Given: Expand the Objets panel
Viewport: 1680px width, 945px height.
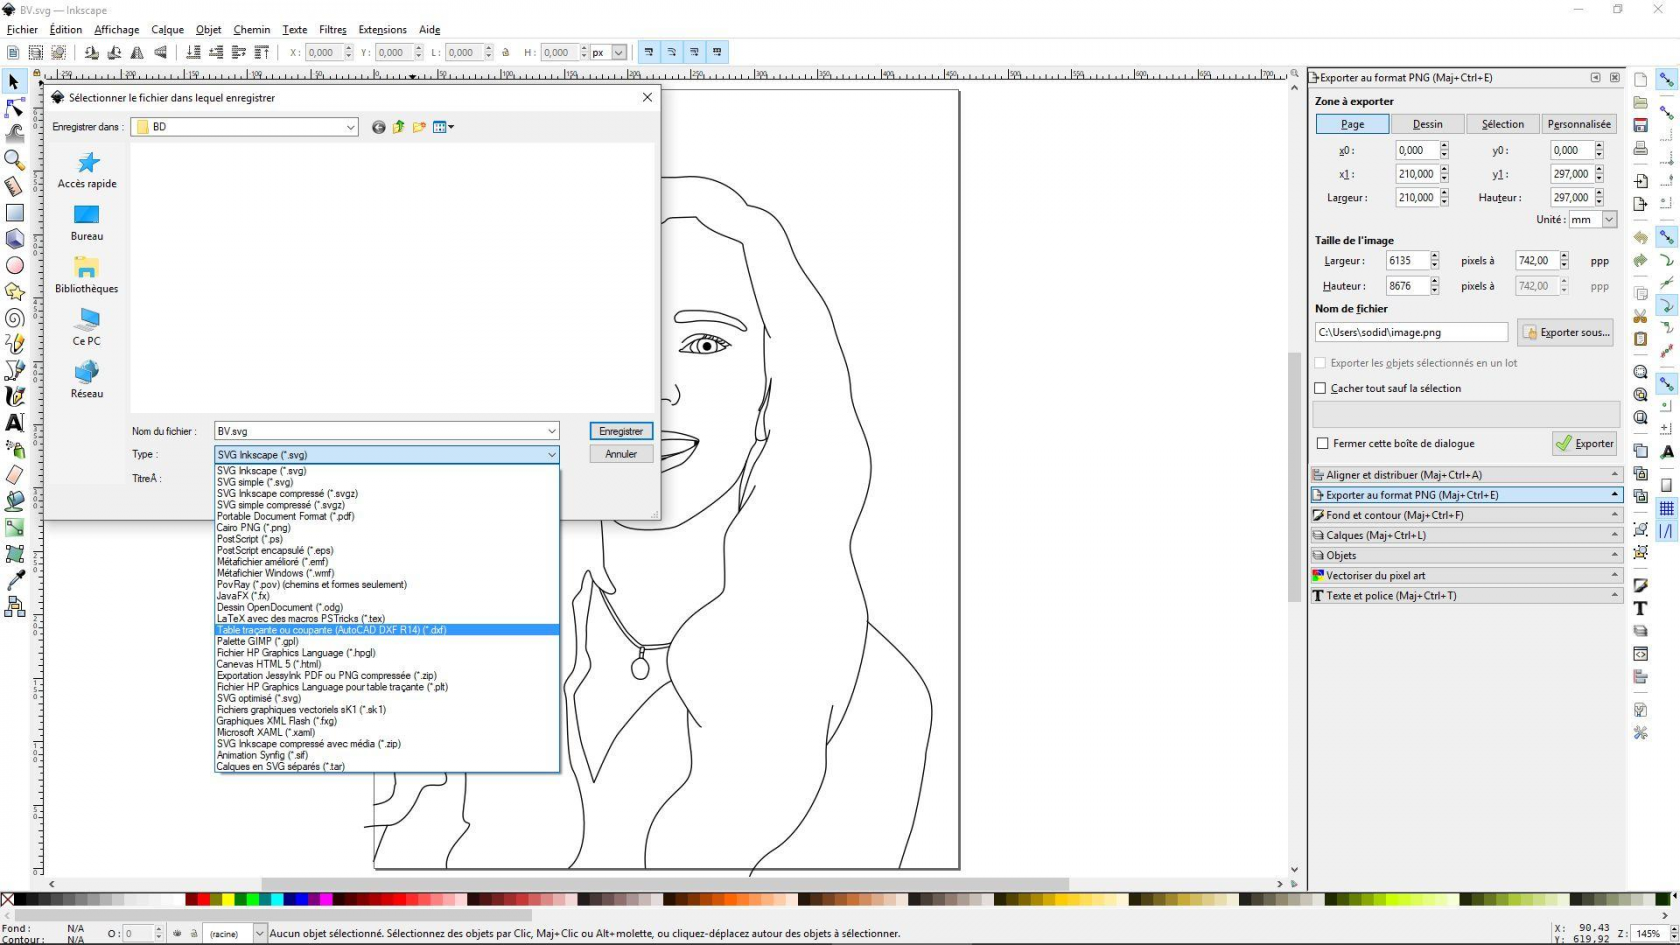Looking at the screenshot, I should (x=1466, y=555).
